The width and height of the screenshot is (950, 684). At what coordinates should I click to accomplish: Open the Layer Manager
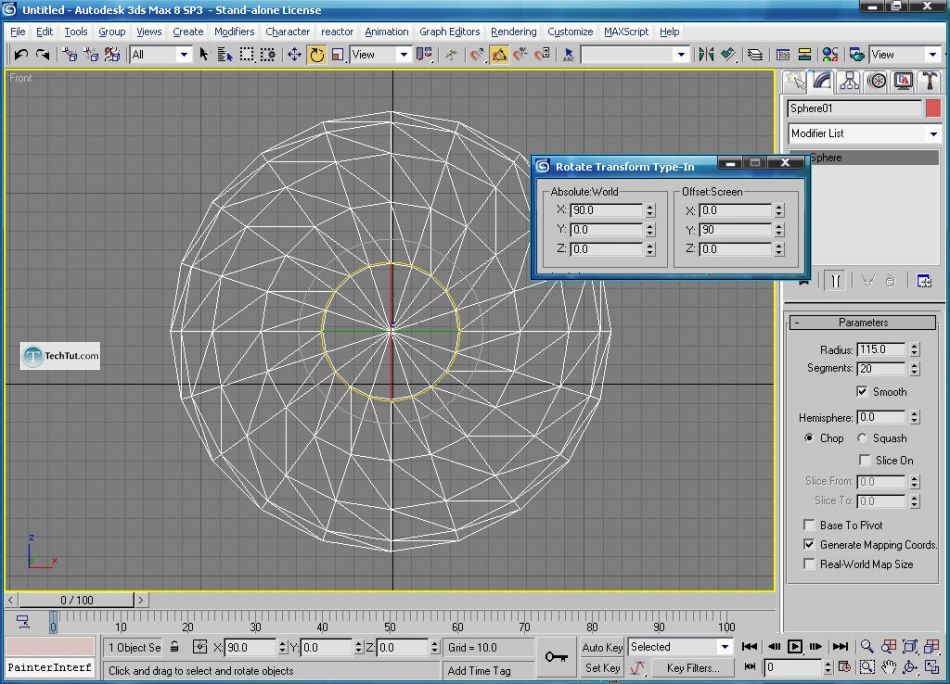(x=755, y=55)
